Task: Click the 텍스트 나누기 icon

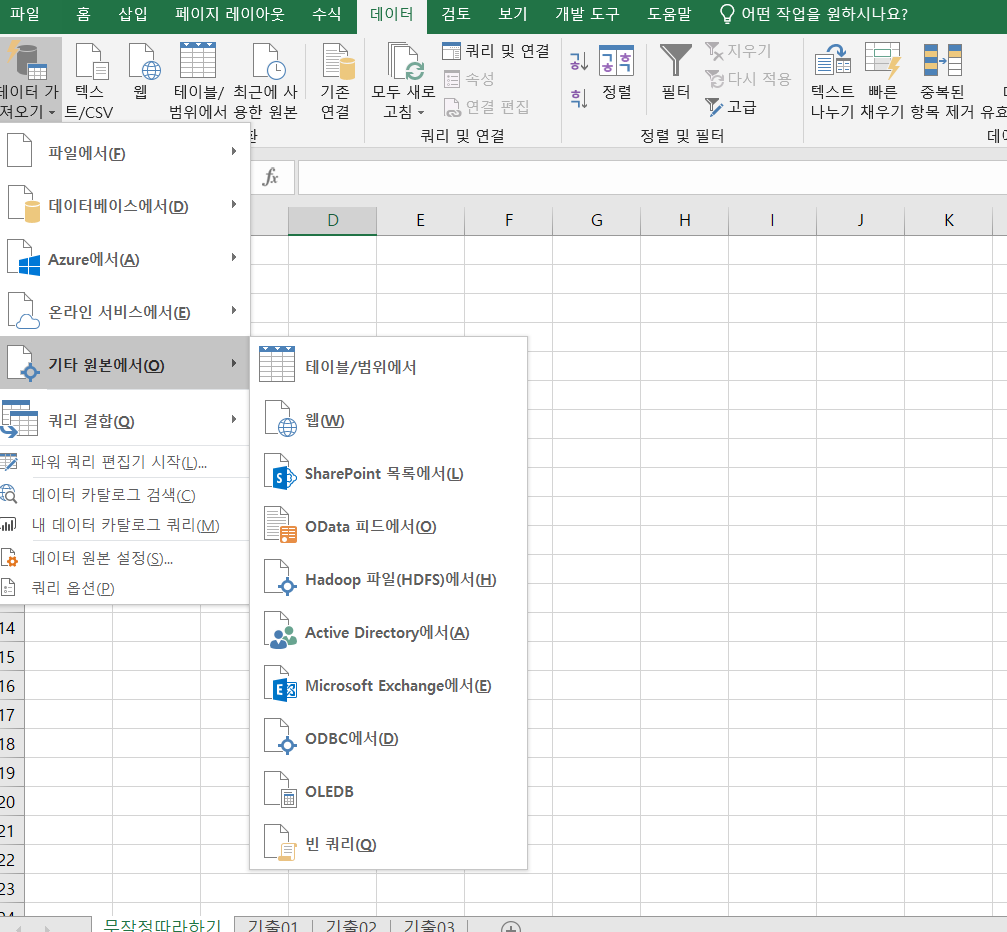Action: tap(832, 62)
